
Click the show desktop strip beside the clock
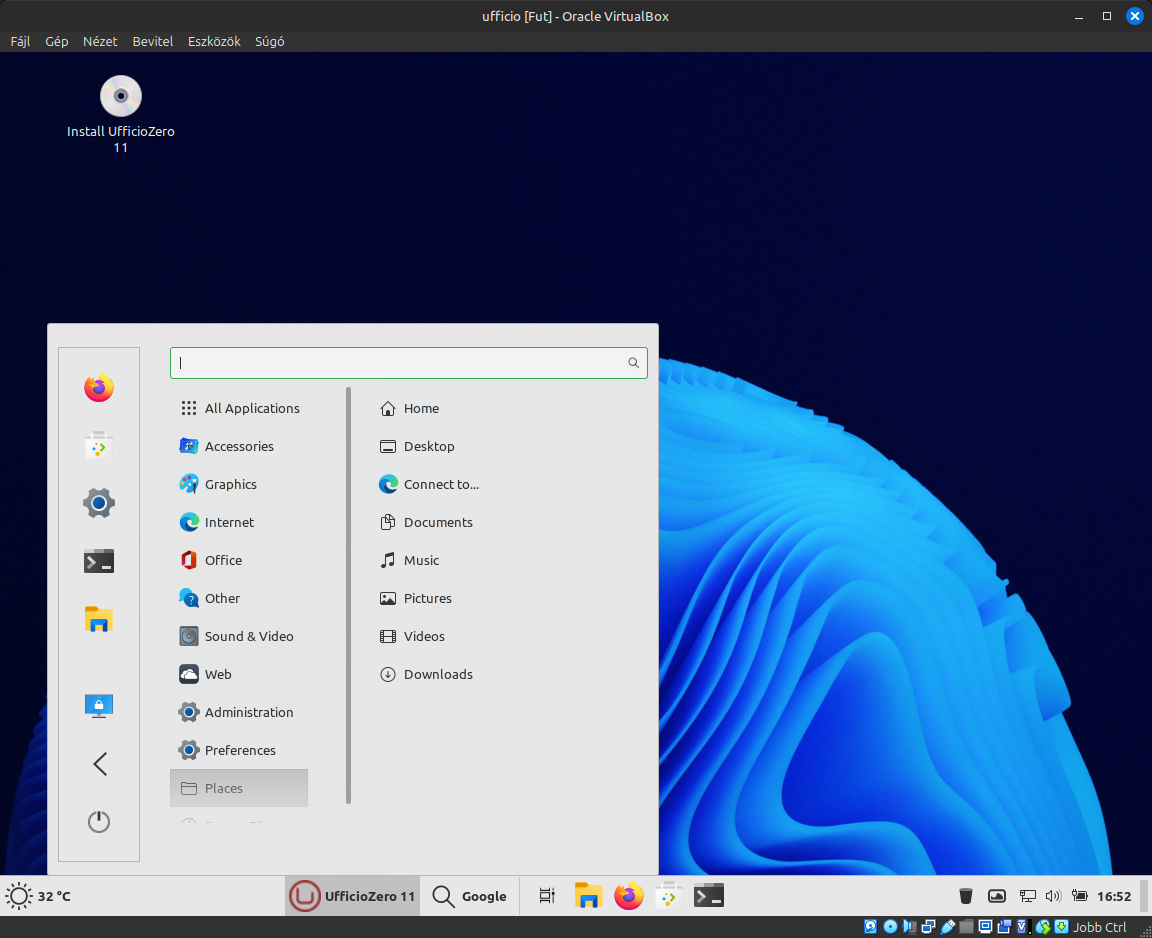1144,896
